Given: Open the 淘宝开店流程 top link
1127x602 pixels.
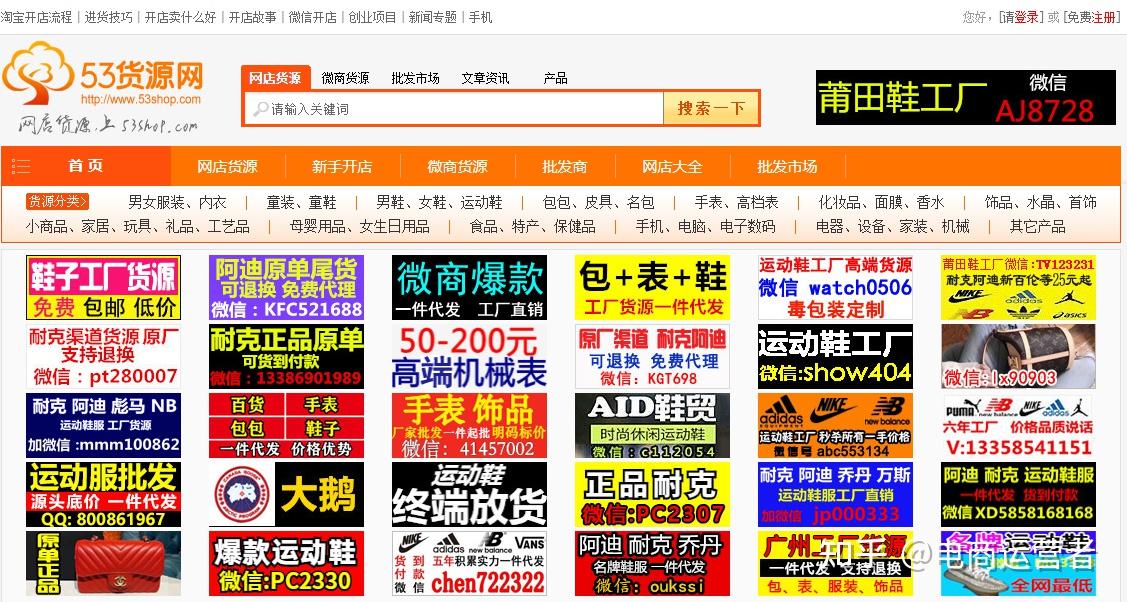Looking at the screenshot, I should point(36,17).
